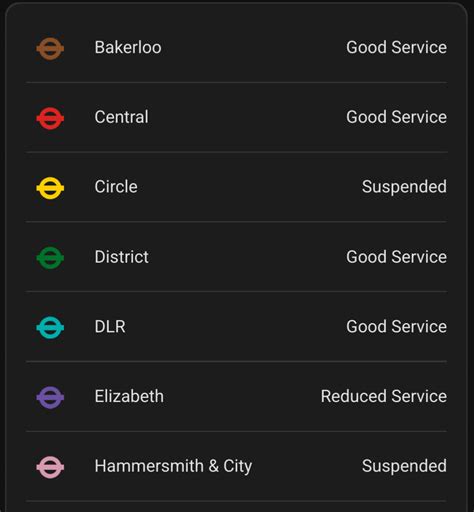Click the Bakerloo Good Service status

[x=396, y=47]
